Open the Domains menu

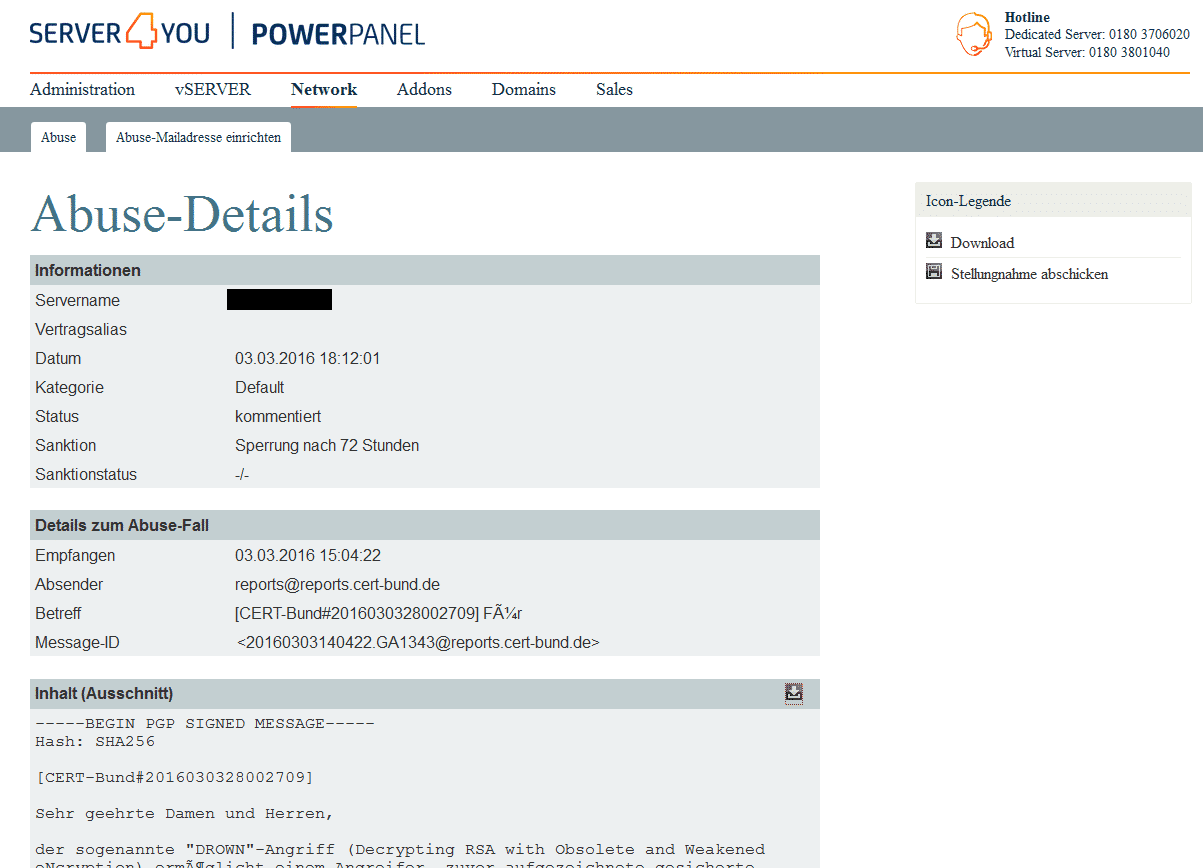click(524, 89)
